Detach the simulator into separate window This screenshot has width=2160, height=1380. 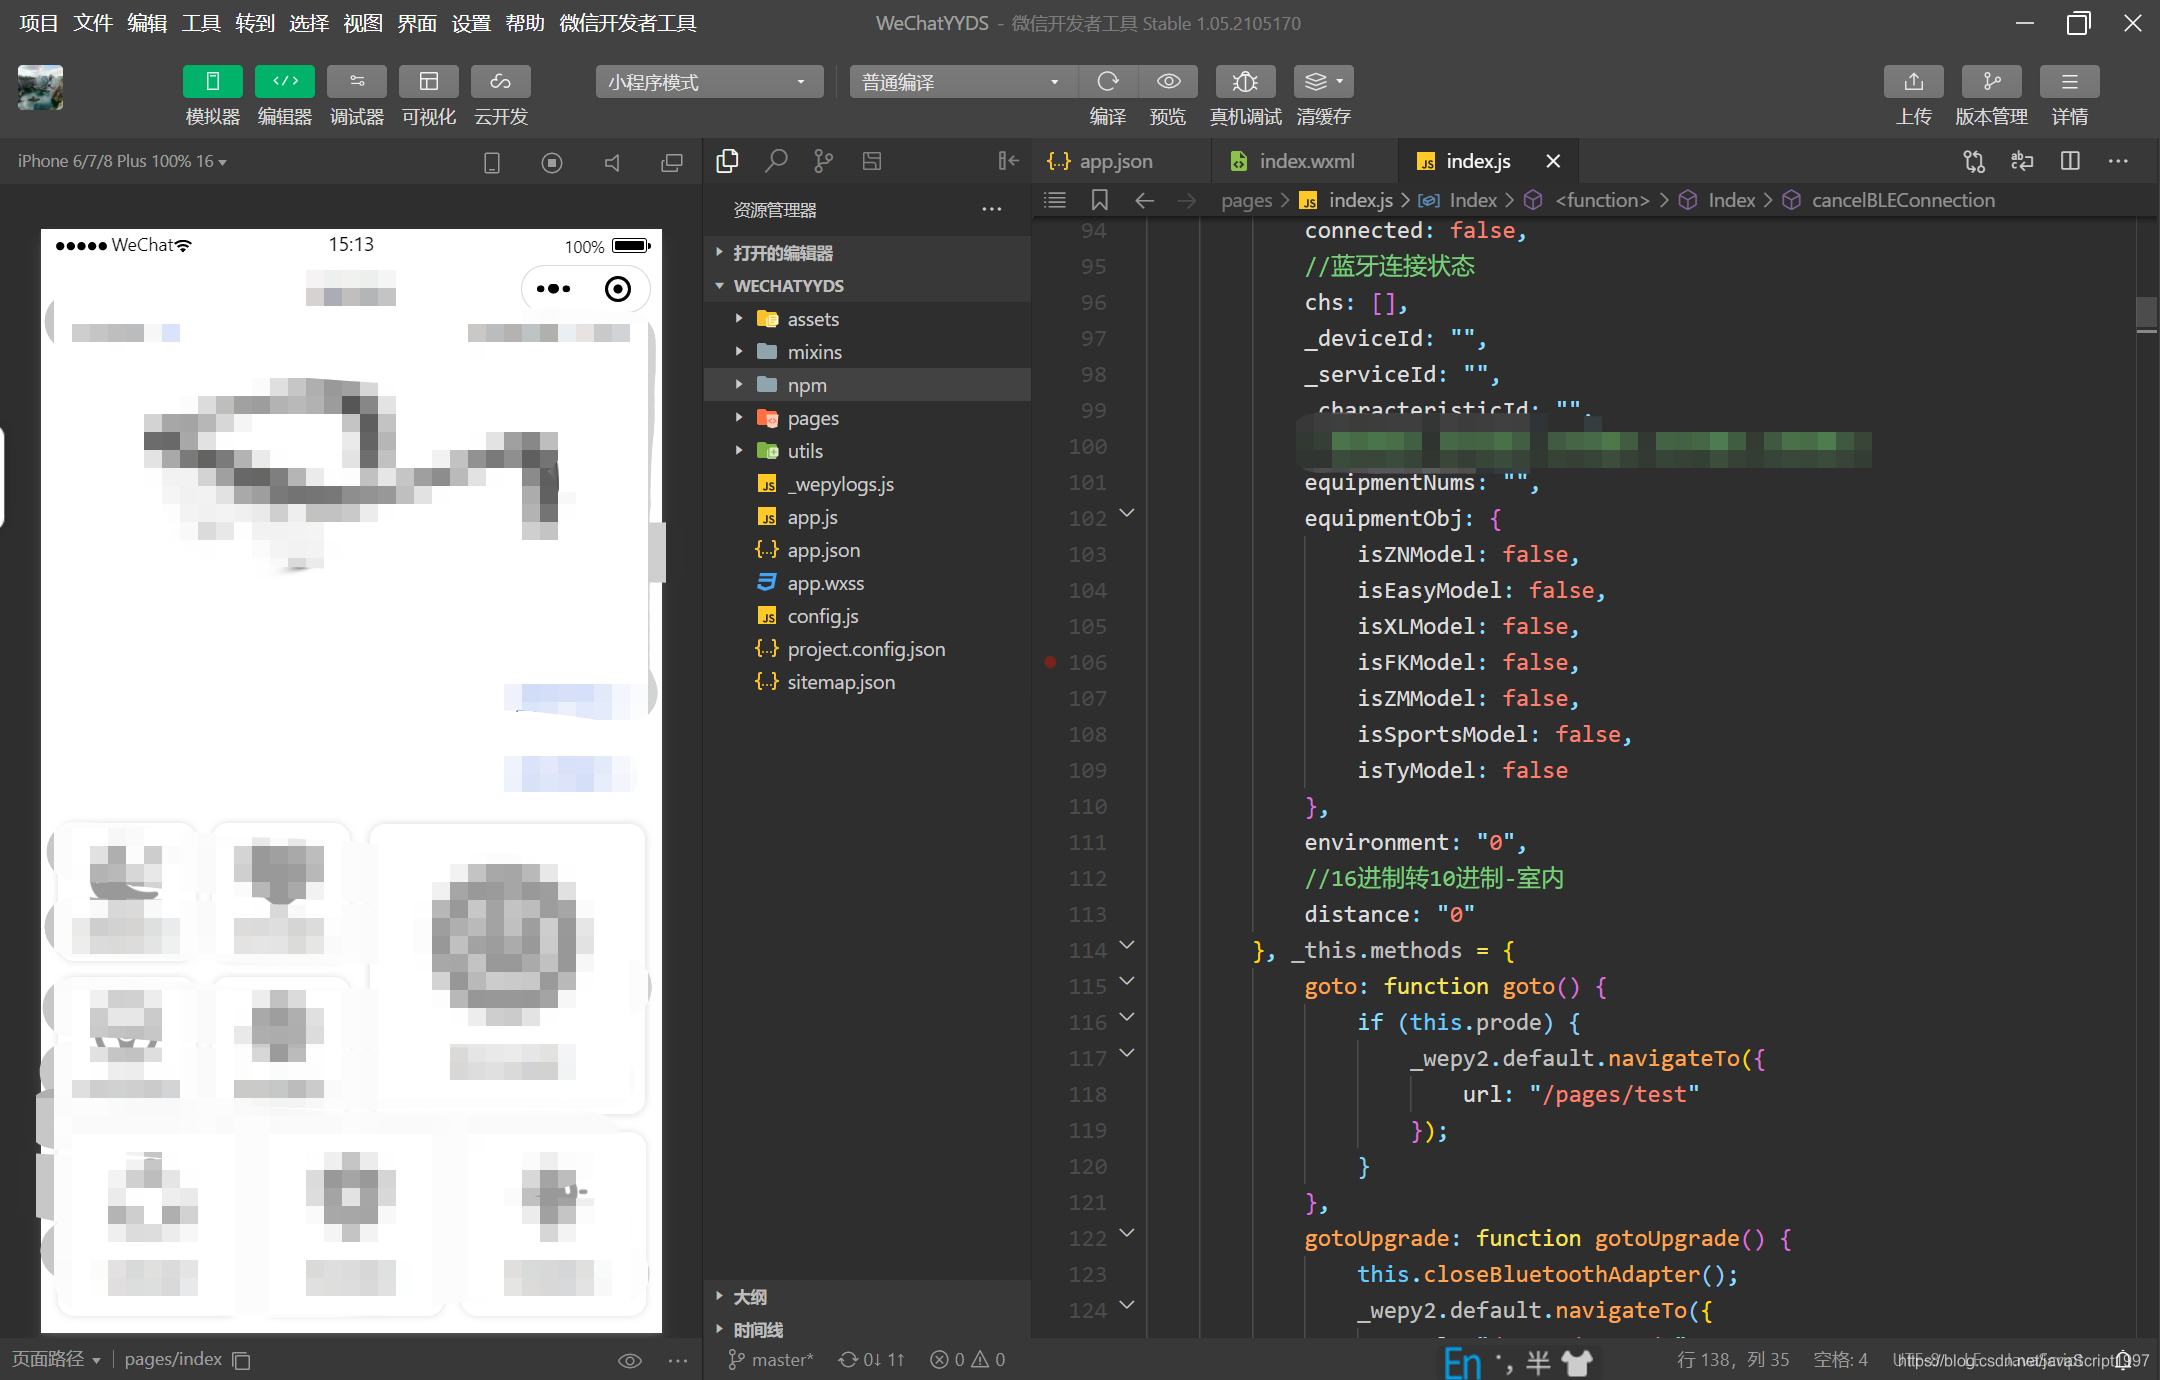tap(672, 162)
